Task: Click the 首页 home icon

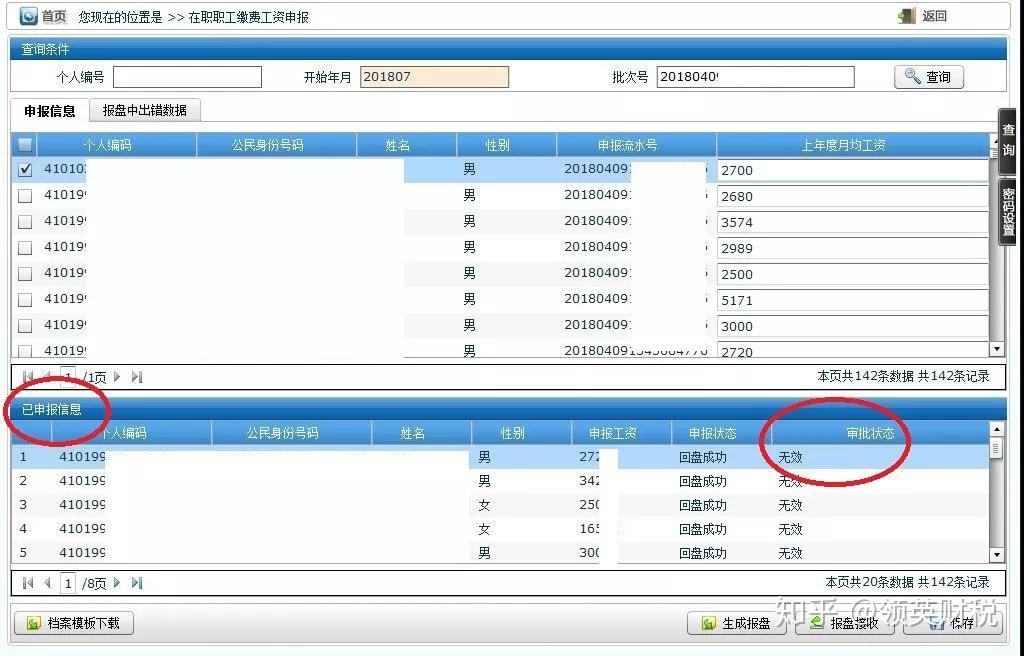Action: coord(29,16)
